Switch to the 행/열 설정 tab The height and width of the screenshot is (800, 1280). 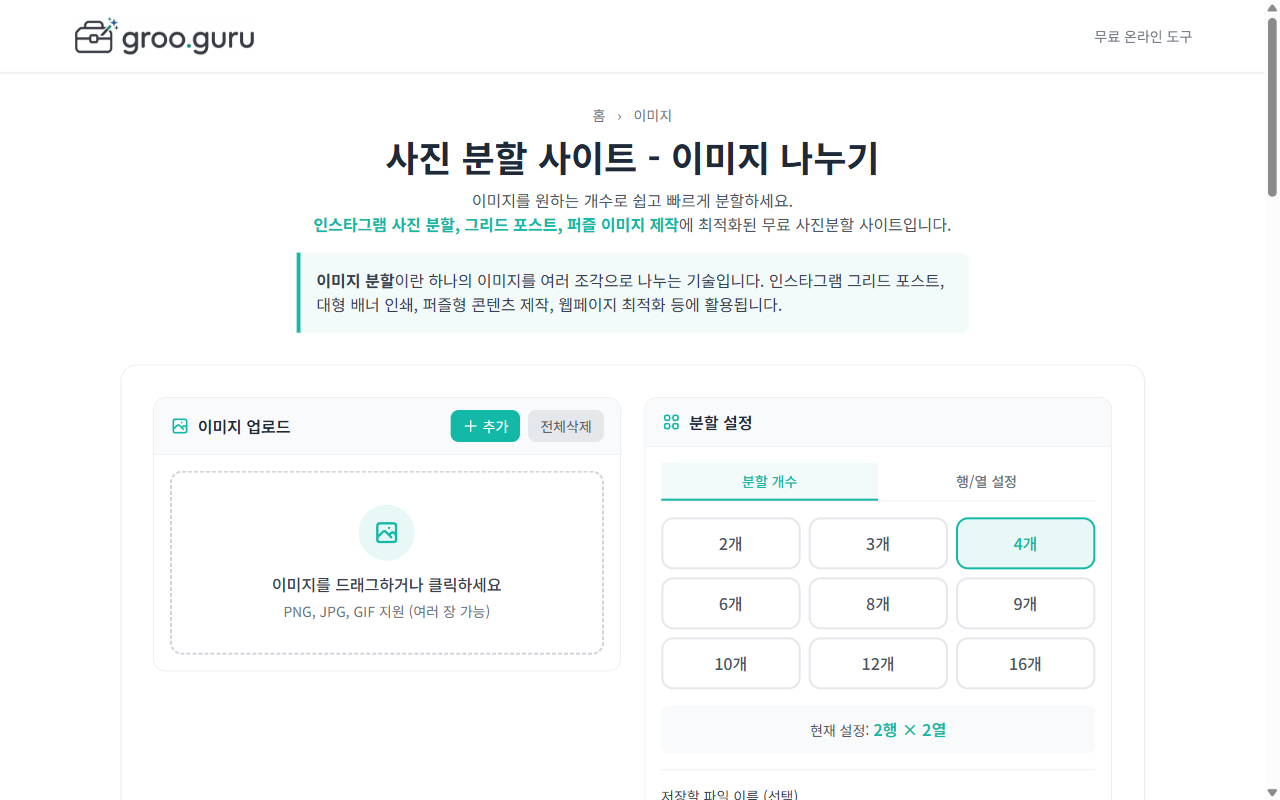988,481
